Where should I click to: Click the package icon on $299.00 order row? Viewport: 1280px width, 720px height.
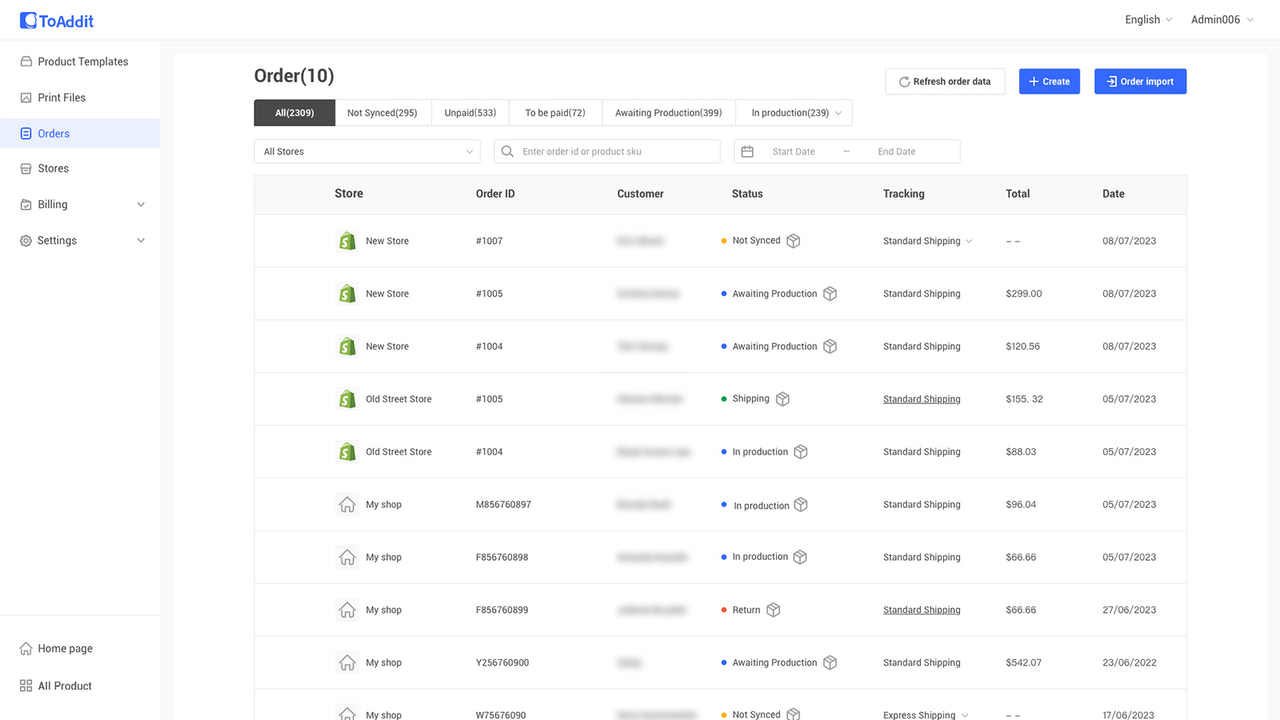[830, 294]
